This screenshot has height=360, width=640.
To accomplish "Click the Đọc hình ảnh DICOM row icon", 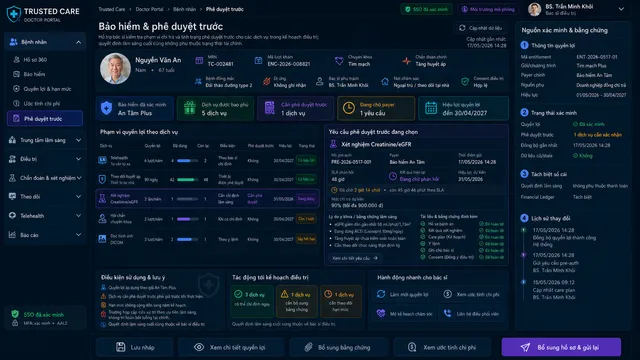I will pos(102,239).
